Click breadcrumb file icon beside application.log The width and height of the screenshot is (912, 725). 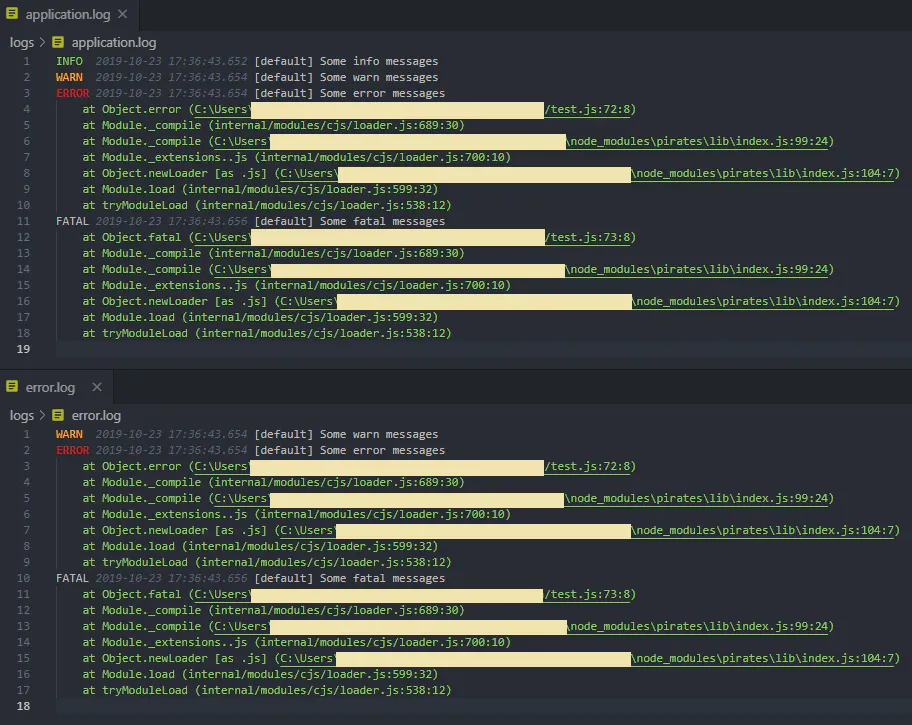click(58, 42)
